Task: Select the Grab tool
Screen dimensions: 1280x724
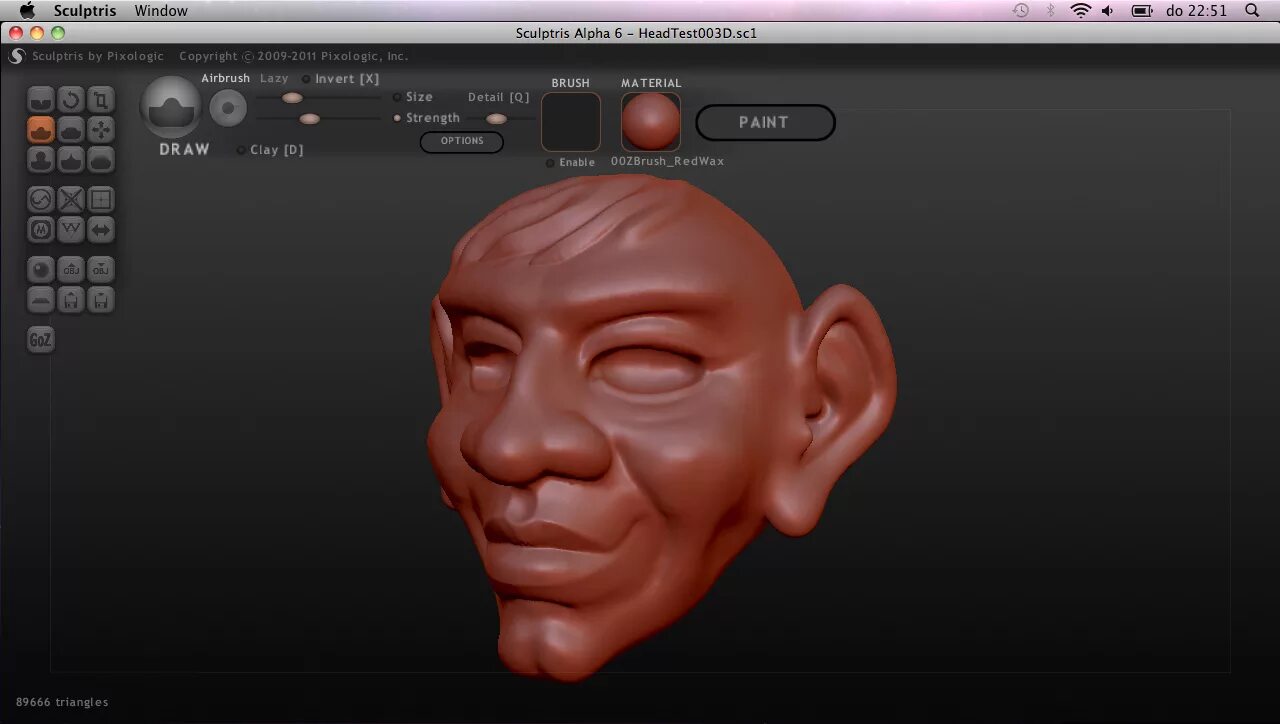Action: coord(101,129)
